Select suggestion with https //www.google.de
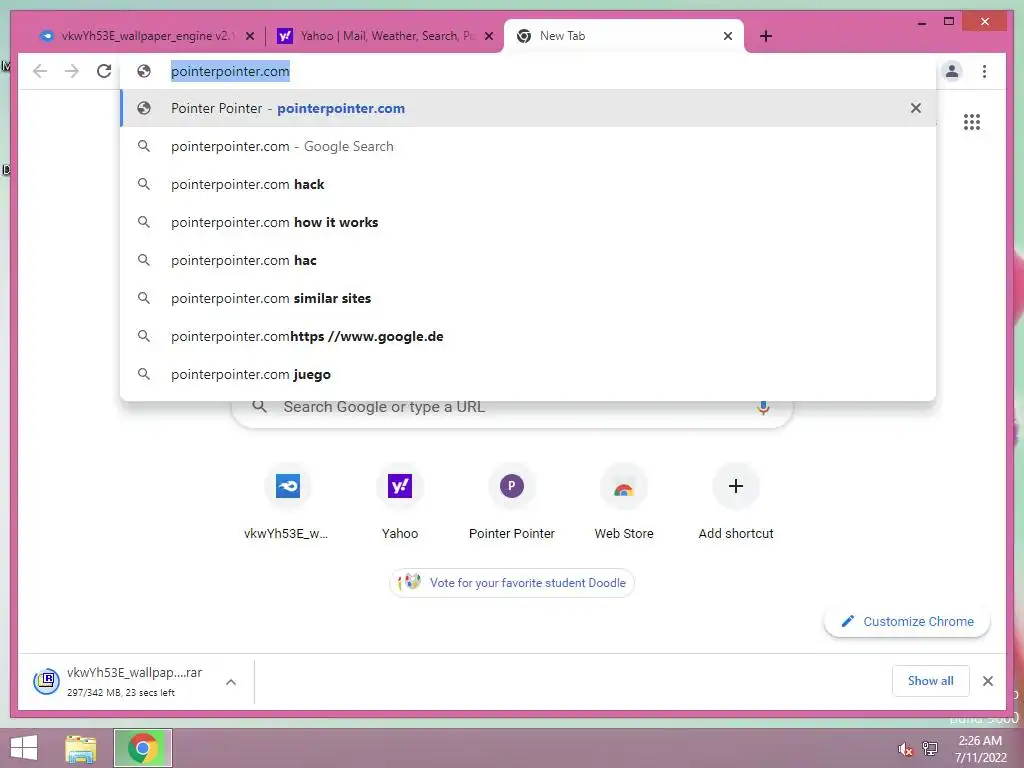Viewport: 1024px width, 768px height. coord(528,336)
